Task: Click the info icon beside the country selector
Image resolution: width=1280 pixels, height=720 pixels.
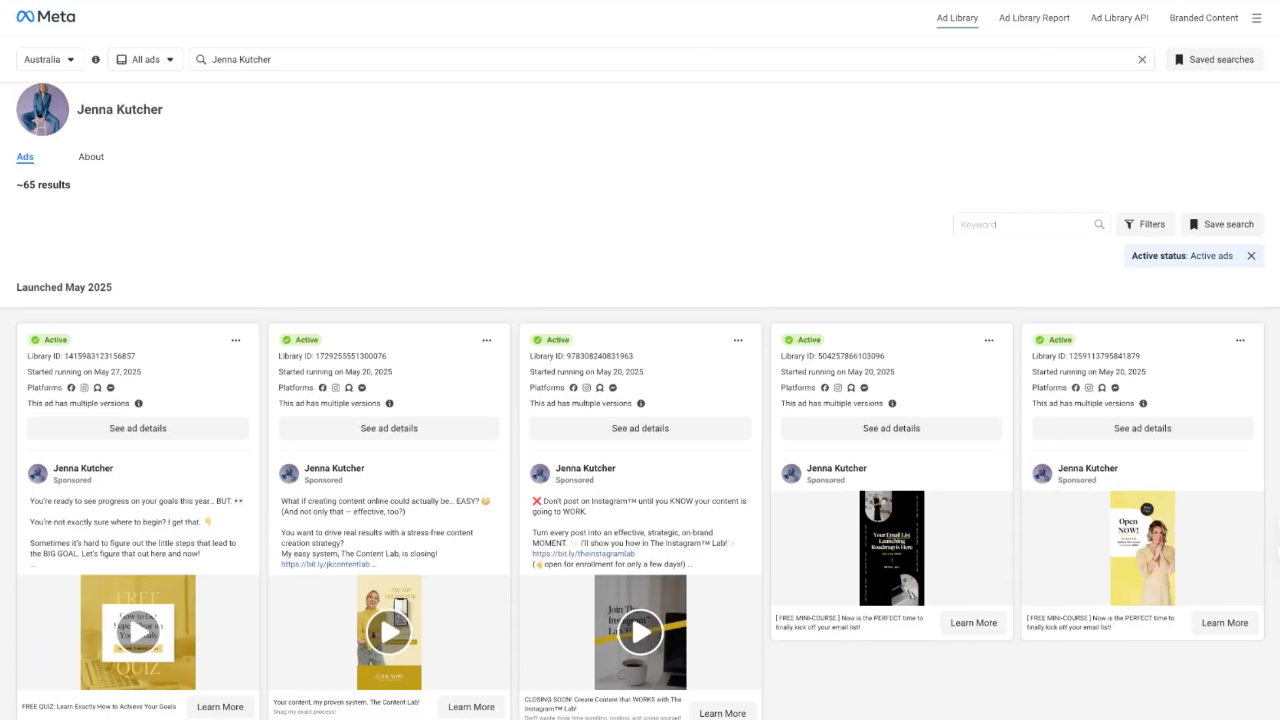Action: pyautogui.click(x=96, y=60)
